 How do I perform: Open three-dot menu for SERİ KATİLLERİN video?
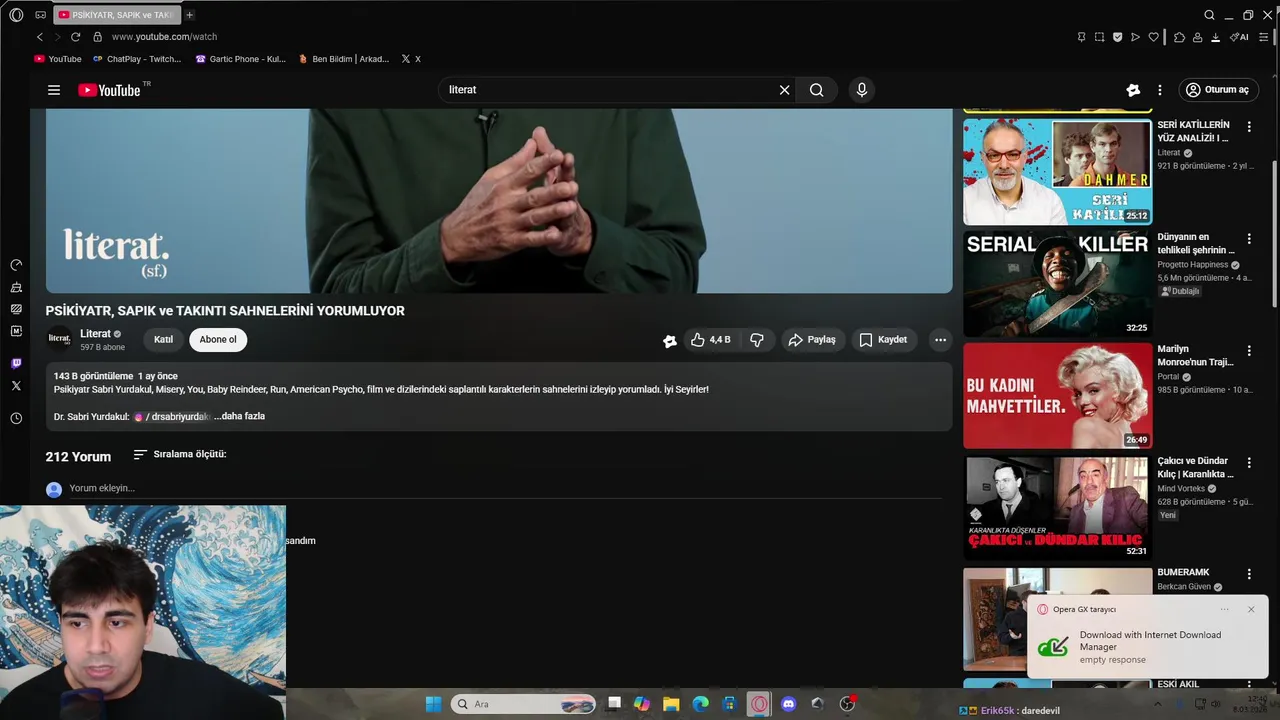[1249, 127]
